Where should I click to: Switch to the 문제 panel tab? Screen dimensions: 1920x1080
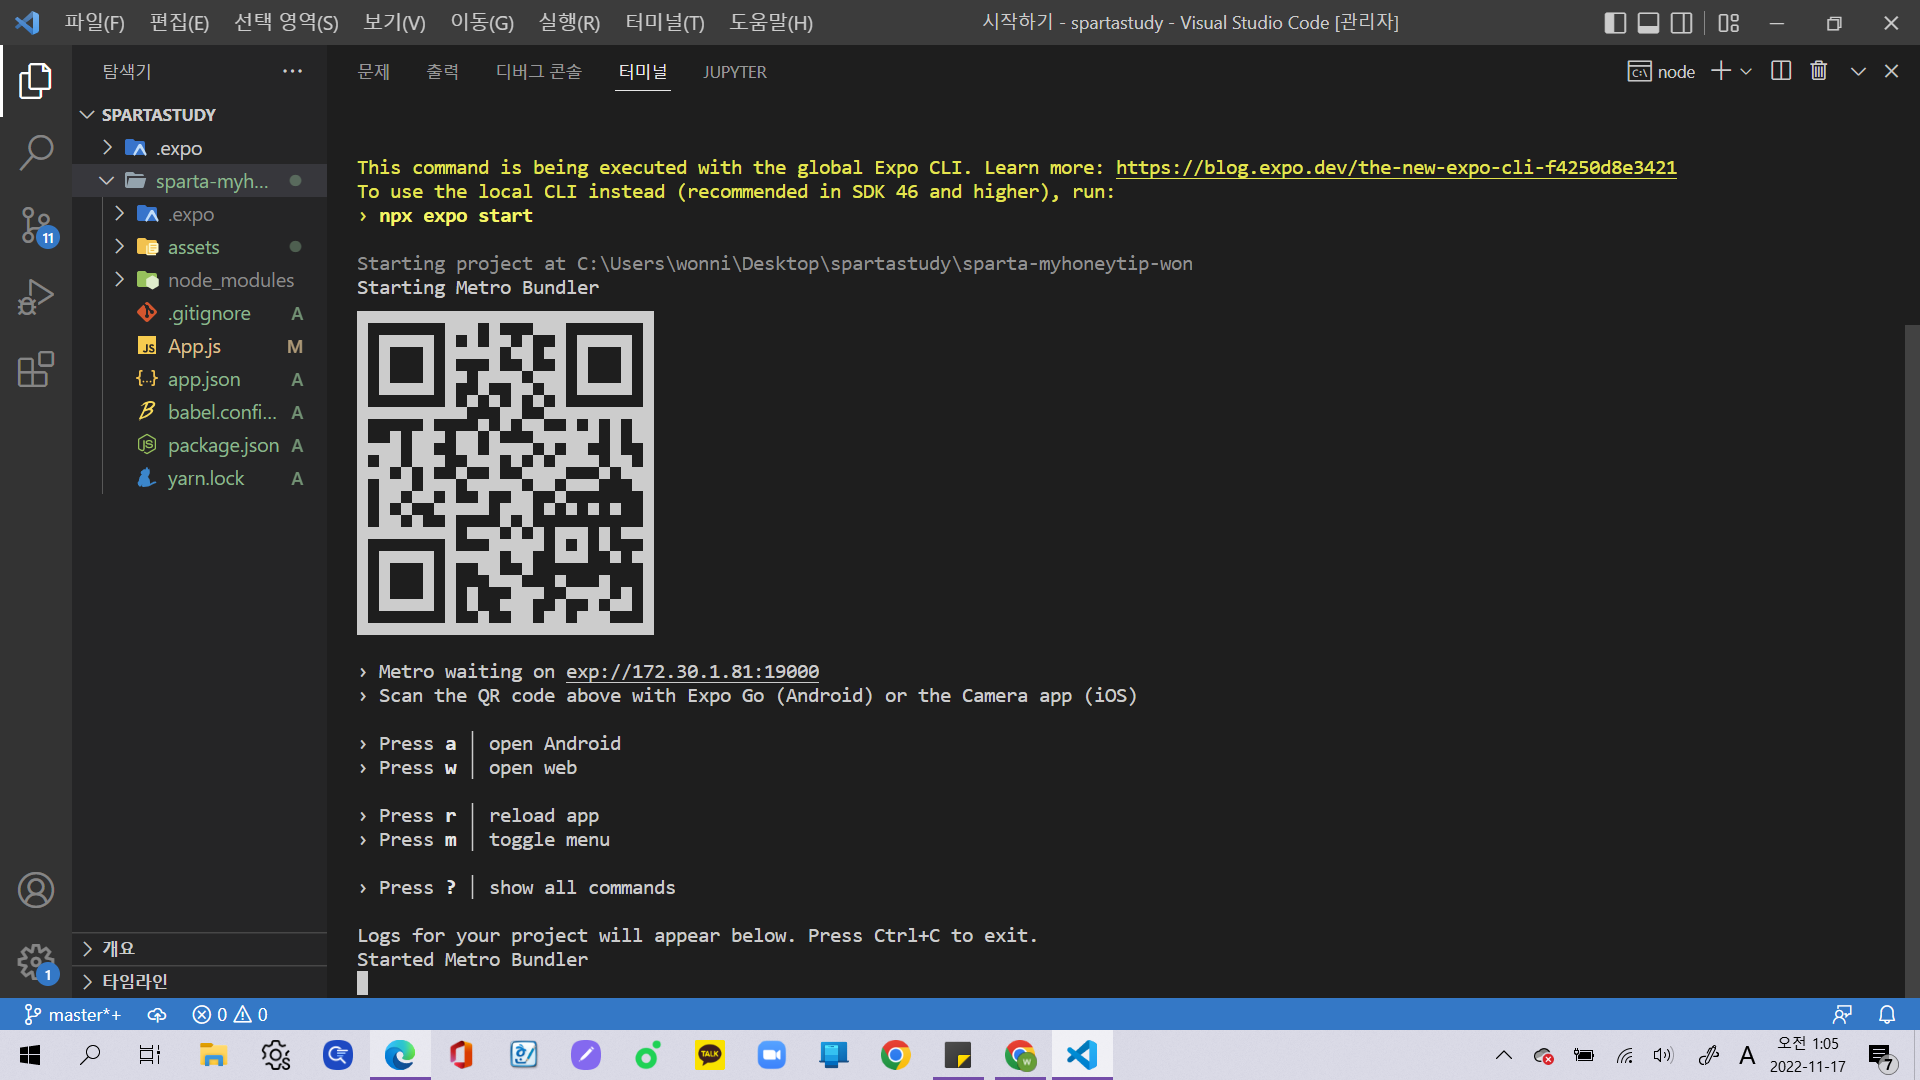(x=374, y=72)
